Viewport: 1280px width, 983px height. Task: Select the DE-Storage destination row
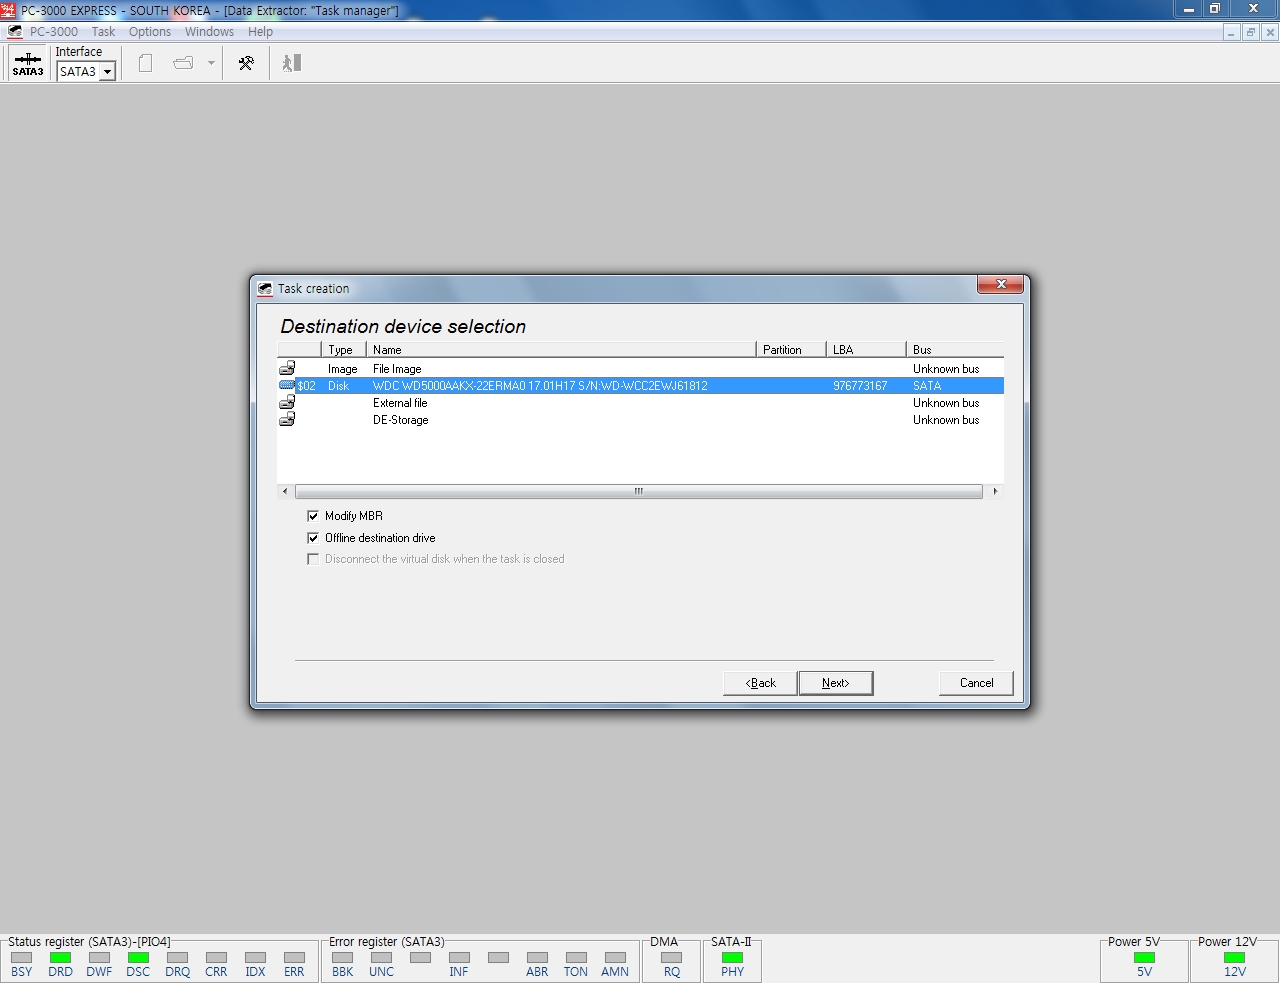(640, 420)
